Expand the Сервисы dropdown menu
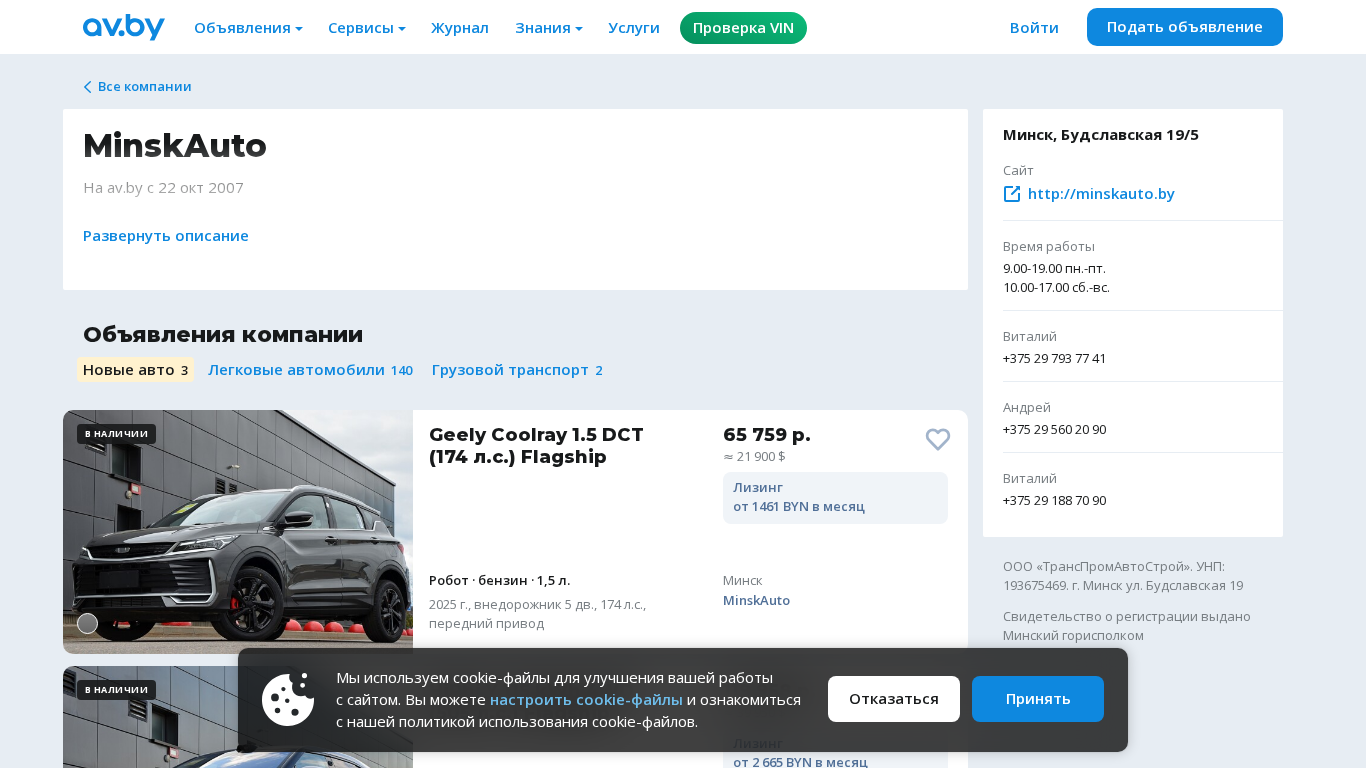Image resolution: width=1366 pixels, height=768 pixels. [x=367, y=28]
